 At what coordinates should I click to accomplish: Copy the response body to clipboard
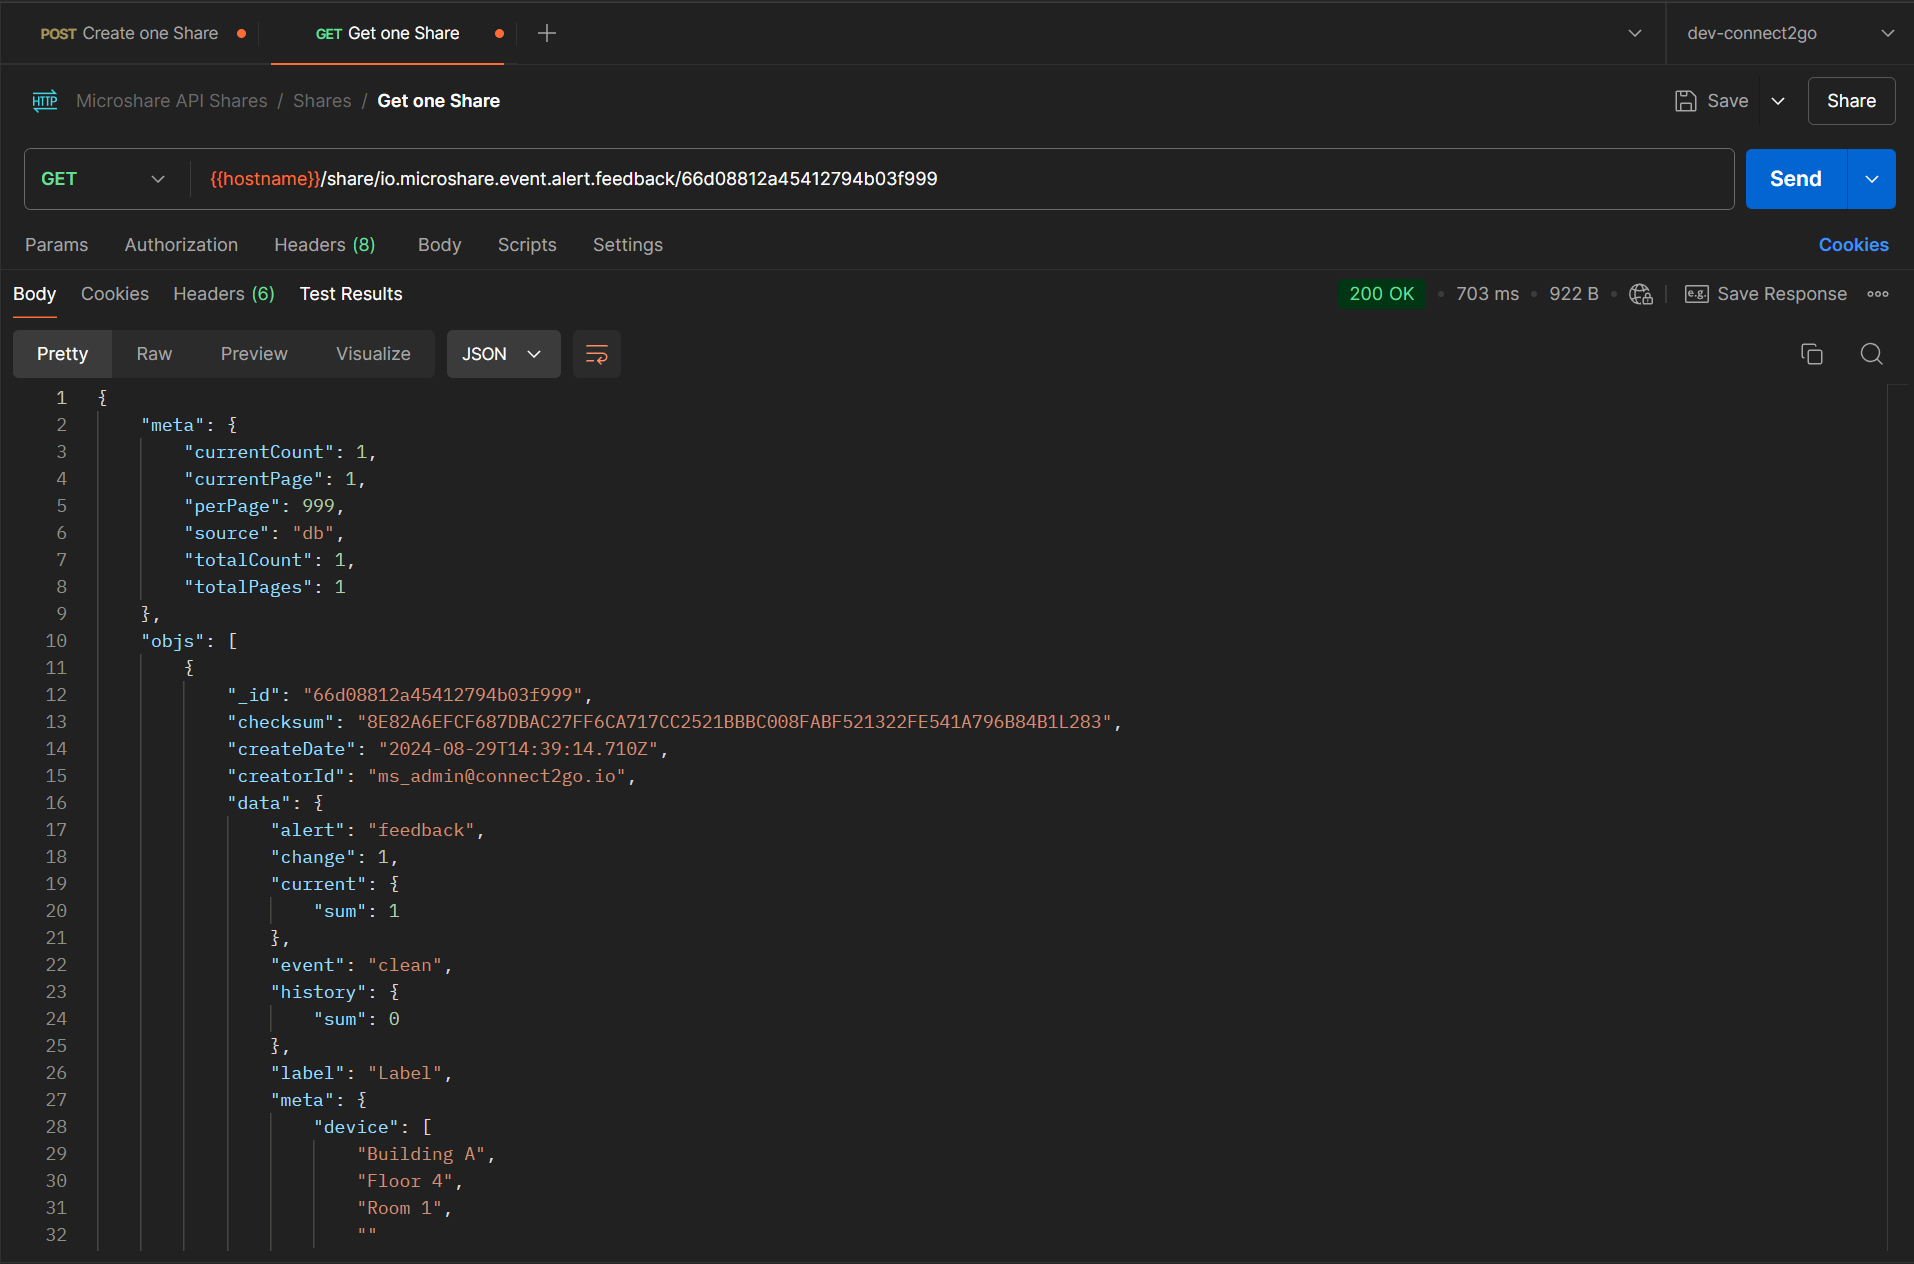click(x=1812, y=354)
